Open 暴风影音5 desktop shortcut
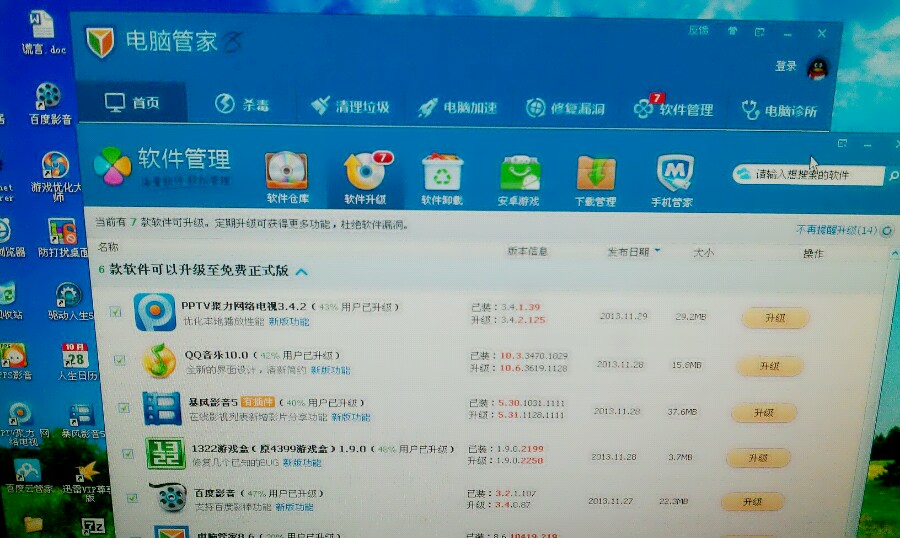Screen dimensions: 900x538 click(83, 421)
